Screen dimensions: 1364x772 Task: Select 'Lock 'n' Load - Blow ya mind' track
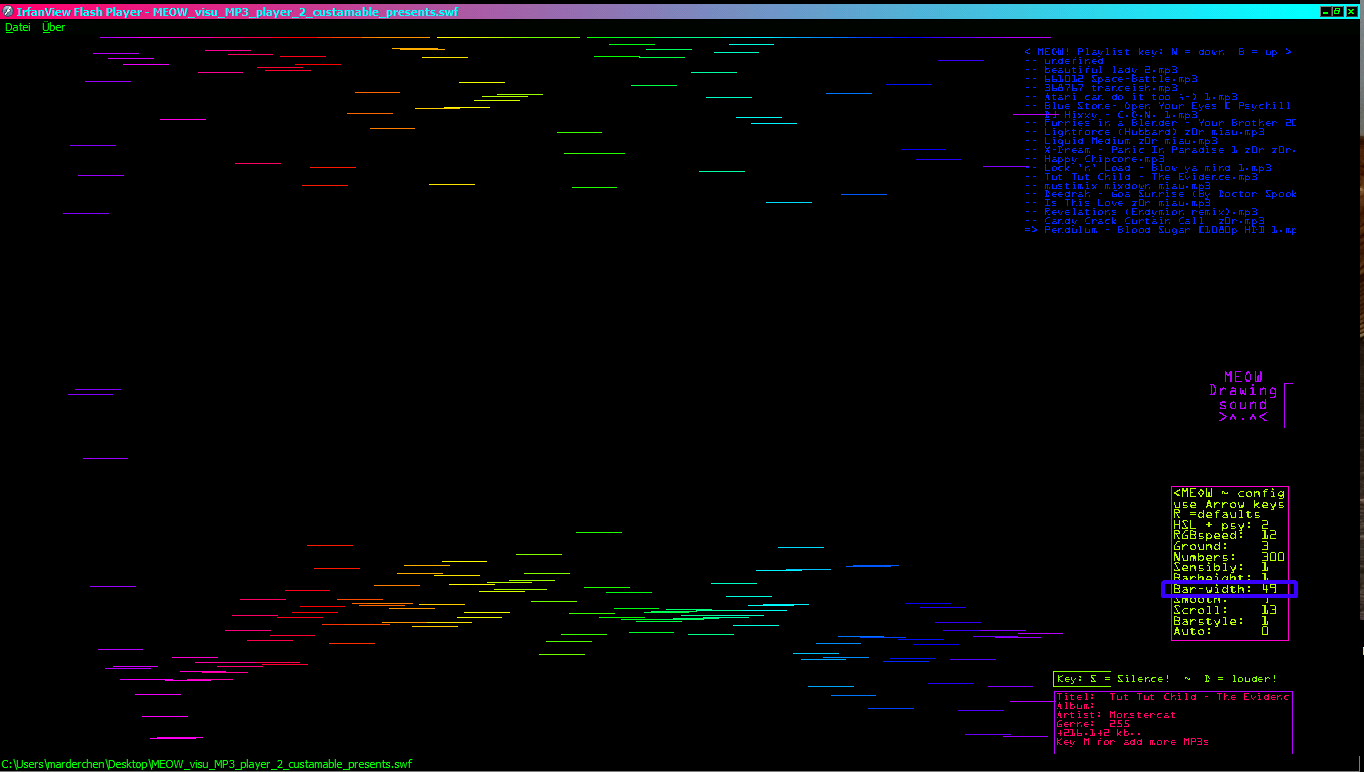(1148, 168)
